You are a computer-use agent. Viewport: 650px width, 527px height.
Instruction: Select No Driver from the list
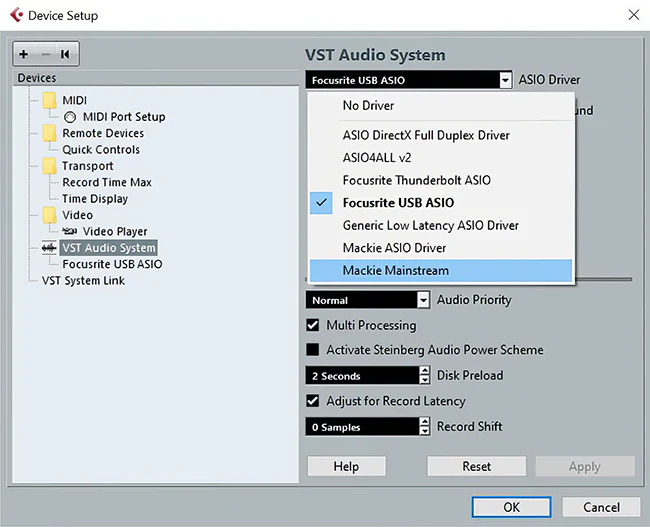[x=441, y=106]
